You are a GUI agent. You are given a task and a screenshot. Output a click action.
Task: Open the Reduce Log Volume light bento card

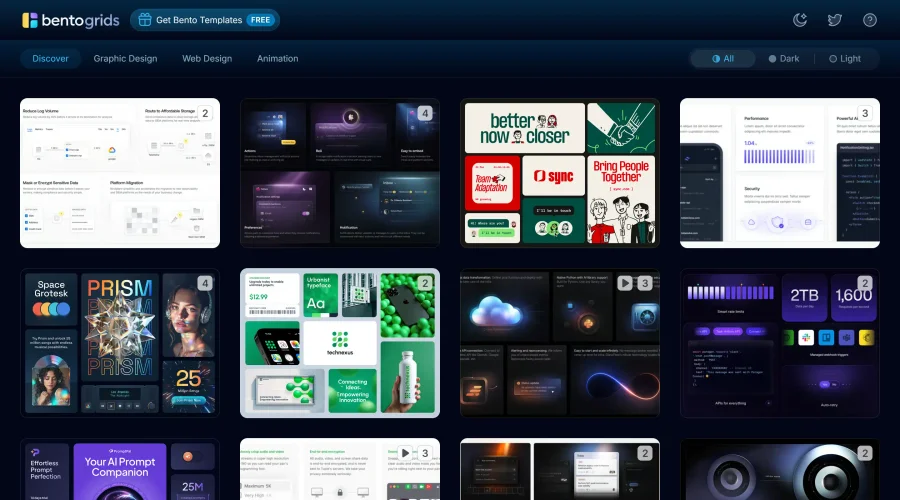(120, 173)
